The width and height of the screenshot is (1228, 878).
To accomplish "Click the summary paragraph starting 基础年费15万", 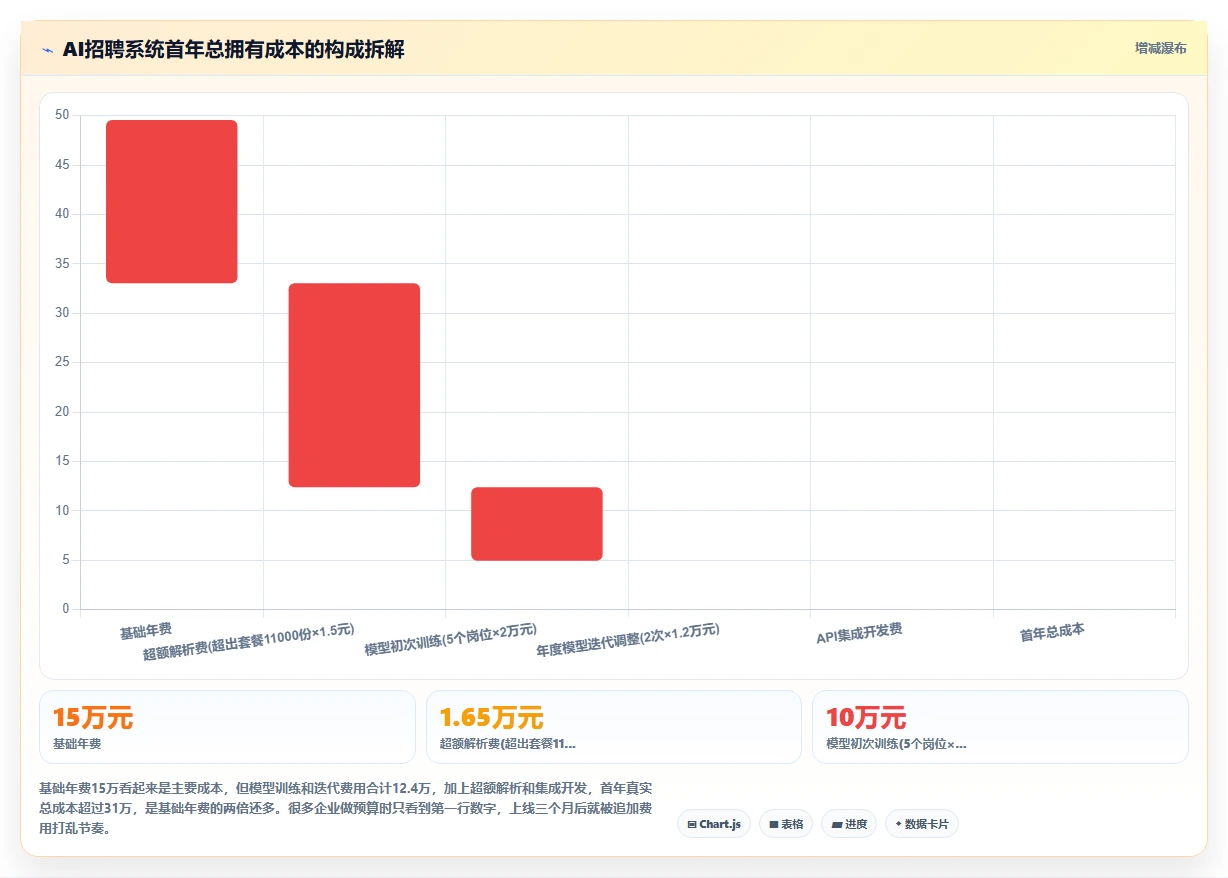I will (346, 809).
